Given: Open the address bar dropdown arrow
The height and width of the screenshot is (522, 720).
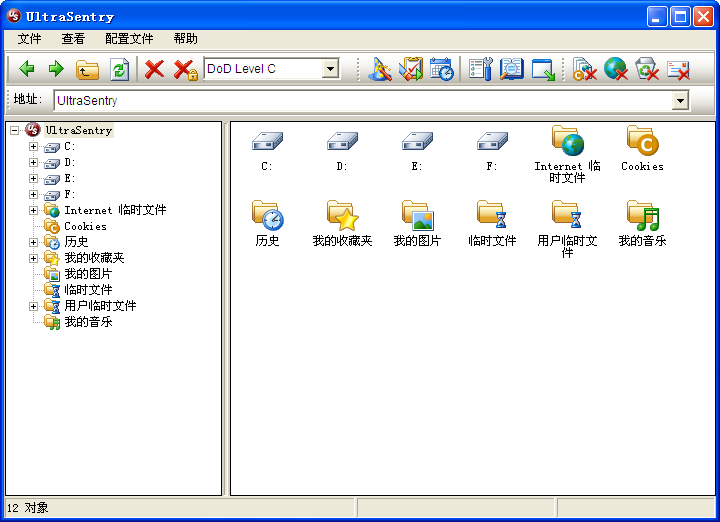Looking at the screenshot, I should (680, 101).
